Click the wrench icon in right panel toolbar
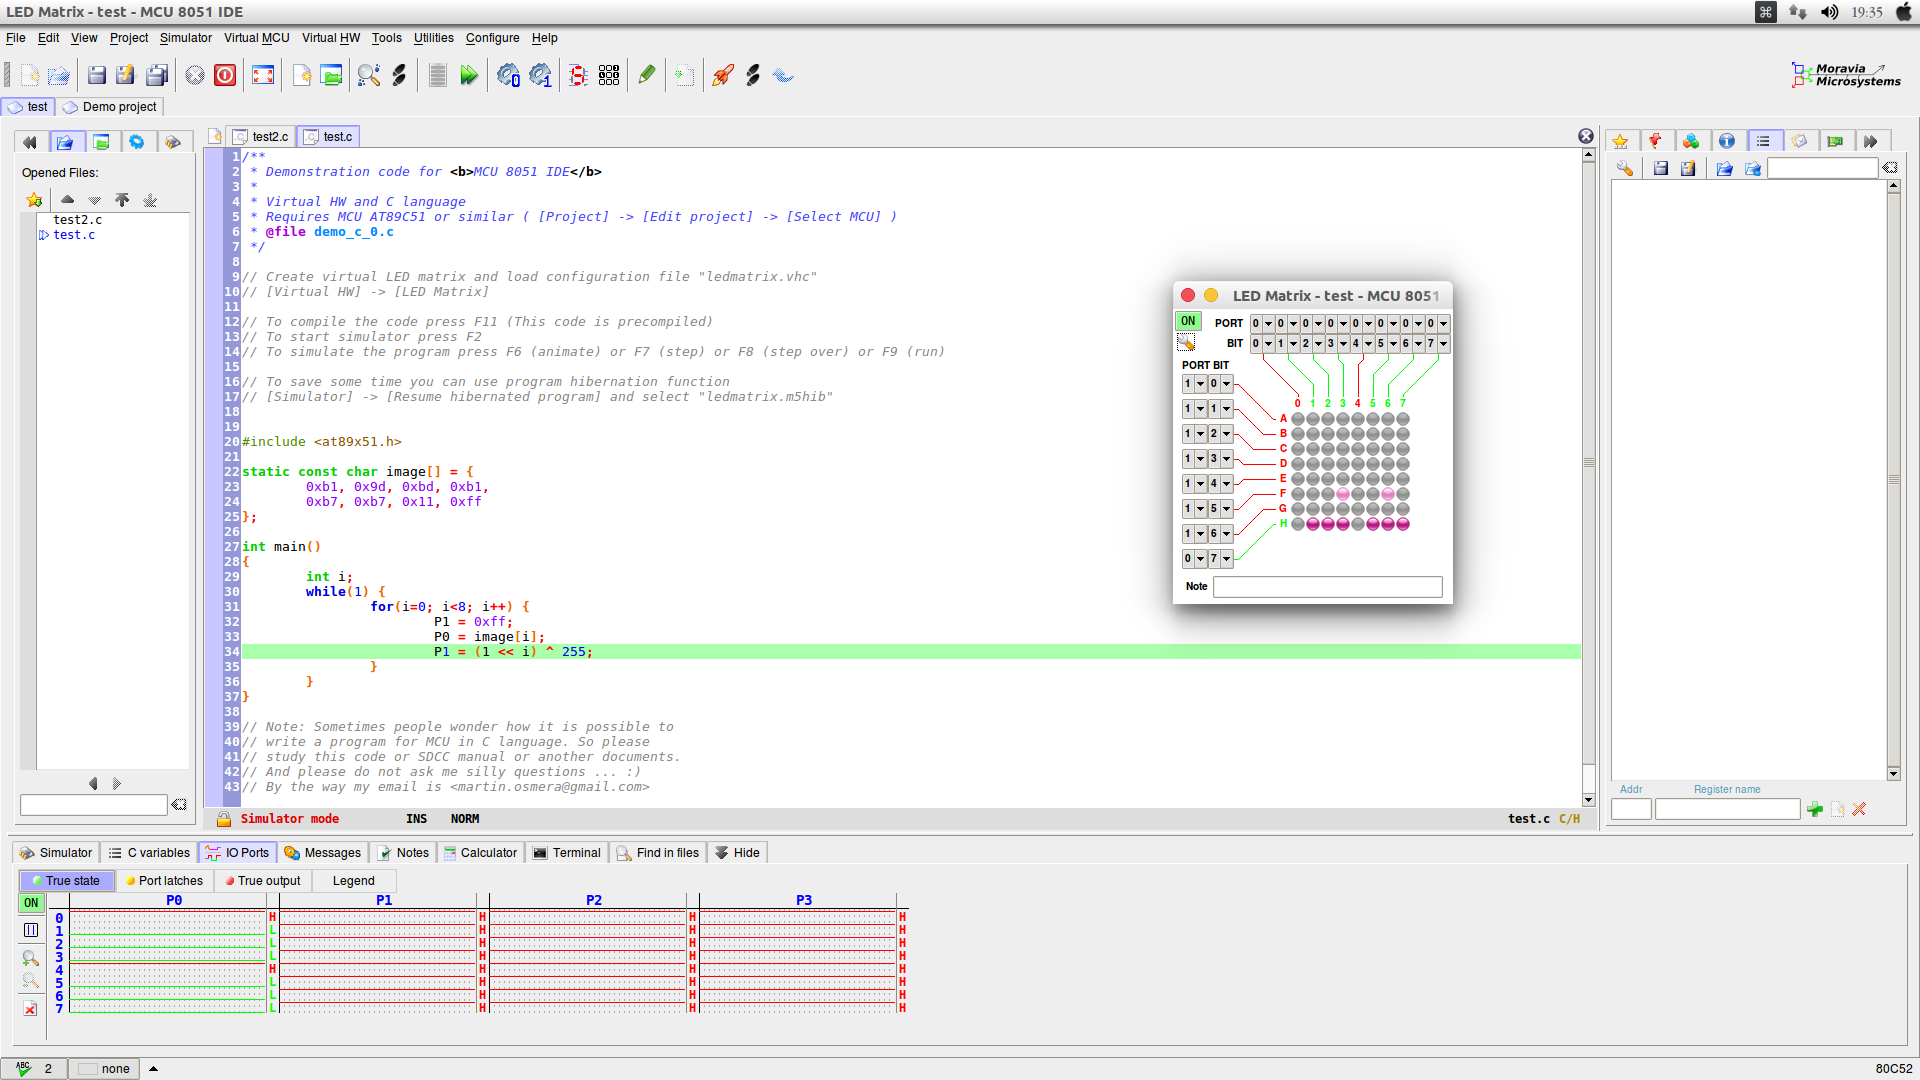This screenshot has height=1080, width=1920. 1625,168
